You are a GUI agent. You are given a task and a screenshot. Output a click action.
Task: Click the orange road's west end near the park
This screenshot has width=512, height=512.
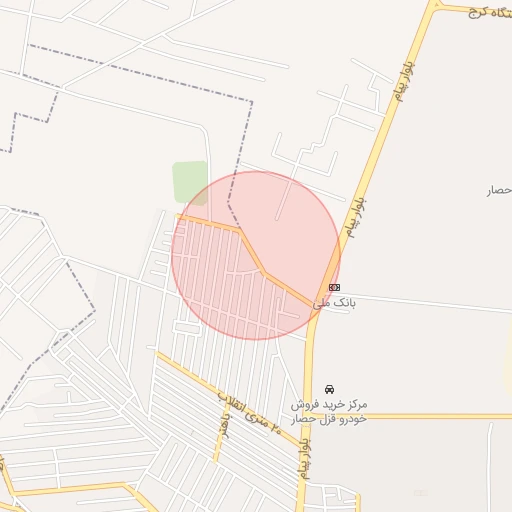[x=179, y=217]
